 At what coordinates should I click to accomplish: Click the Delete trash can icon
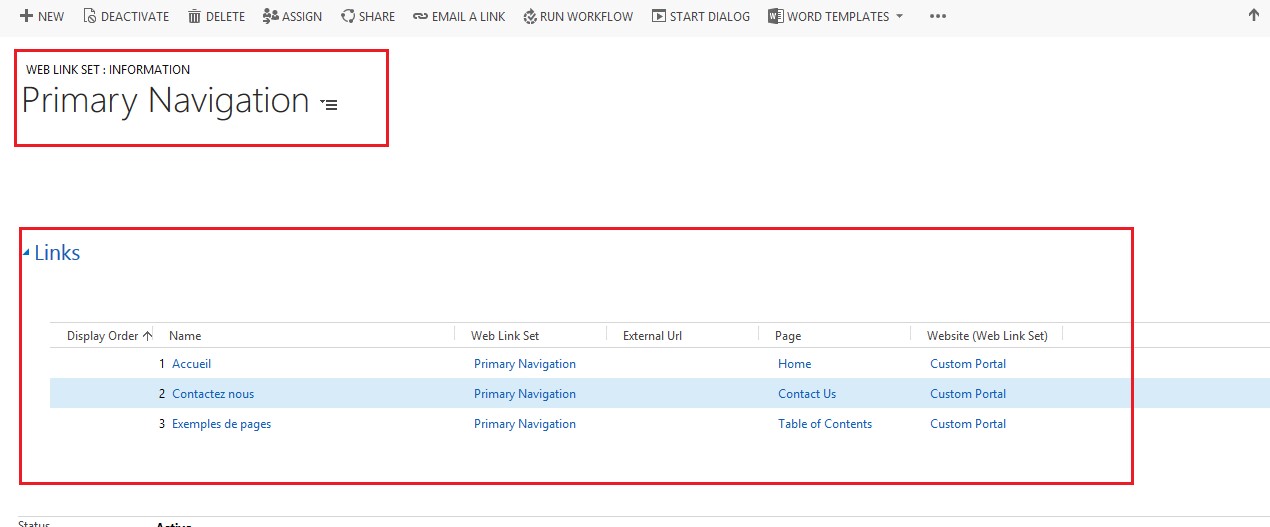click(194, 16)
